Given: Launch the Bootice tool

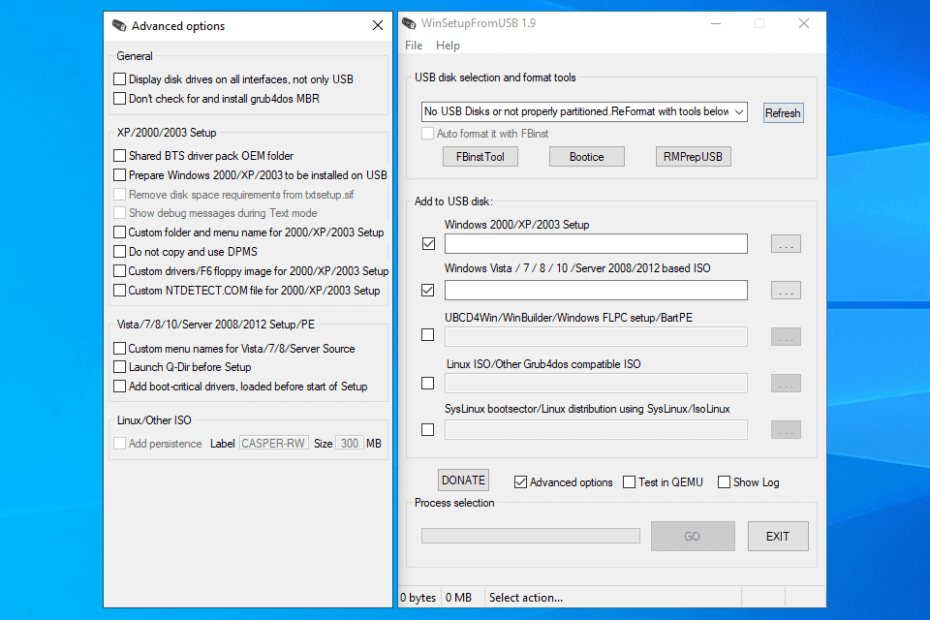Looking at the screenshot, I should pyautogui.click(x=587, y=156).
